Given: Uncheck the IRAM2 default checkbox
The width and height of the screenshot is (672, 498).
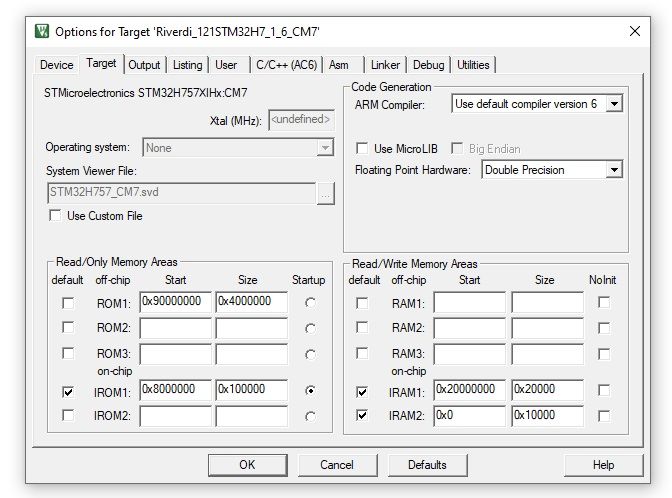Looking at the screenshot, I should coord(362,415).
